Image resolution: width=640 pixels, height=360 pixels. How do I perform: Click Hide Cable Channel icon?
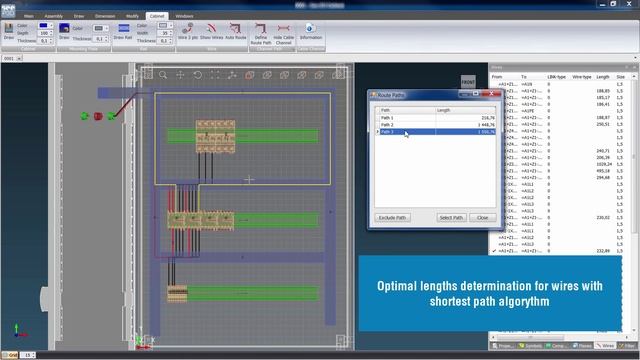pos(283,29)
